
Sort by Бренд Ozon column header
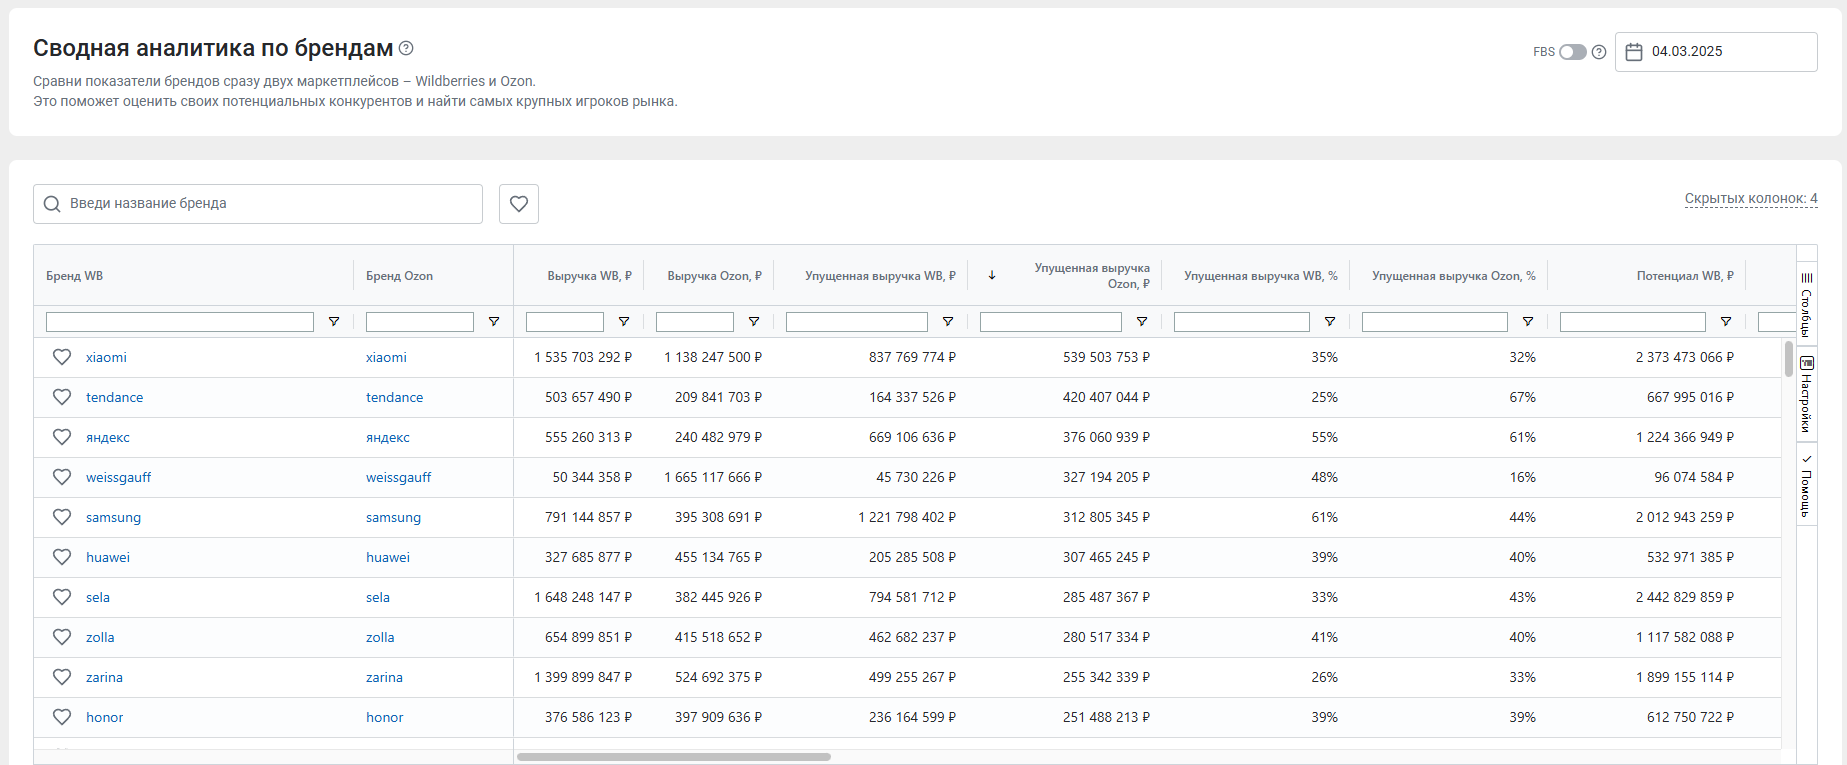pyautogui.click(x=399, y=276)
